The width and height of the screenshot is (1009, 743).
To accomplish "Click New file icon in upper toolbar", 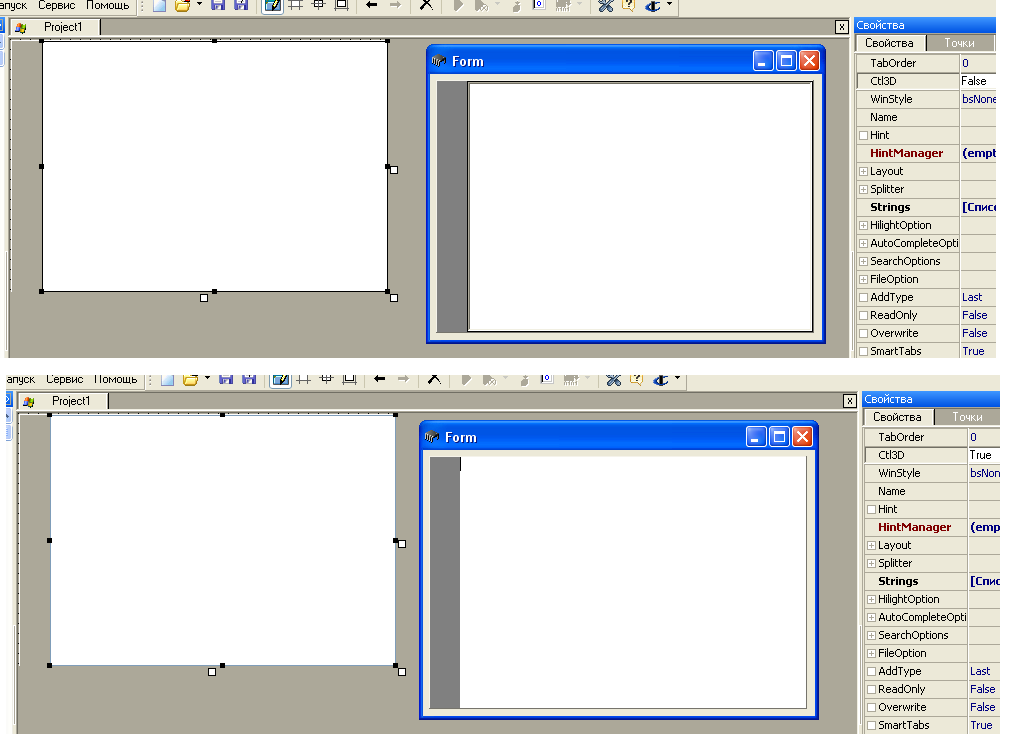I will (159, 5).
